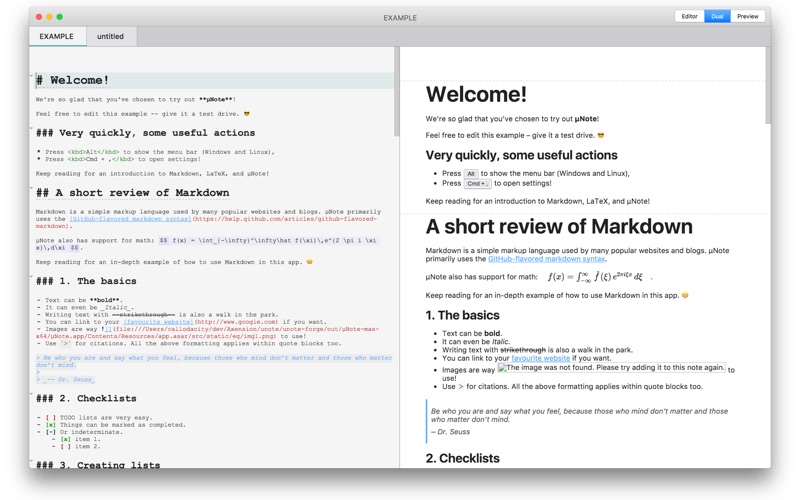Image resolution: width=800 pixels, height=500 pixels.
Task: Minimize the window with the yellow button
Action: tap(49, 17)
